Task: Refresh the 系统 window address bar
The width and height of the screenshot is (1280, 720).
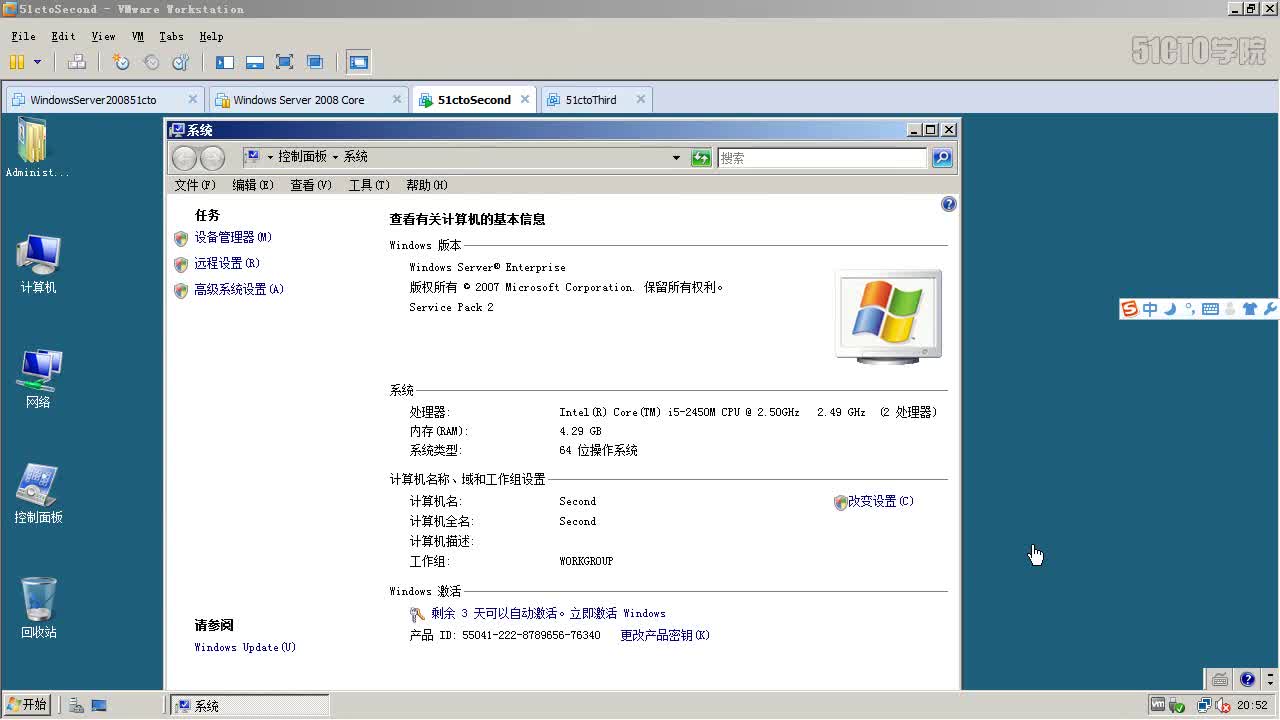Action: [x=701, y=158]
